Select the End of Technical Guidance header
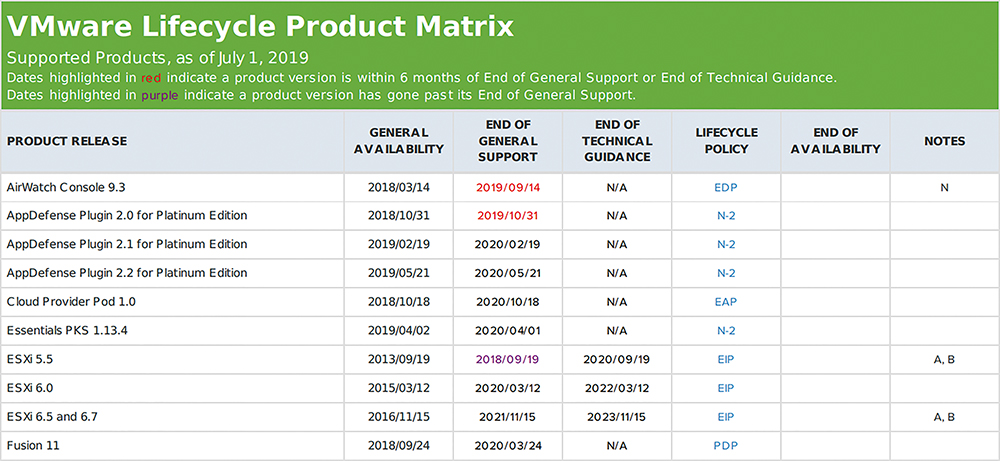1000x461 pixels. click(617, 141)
